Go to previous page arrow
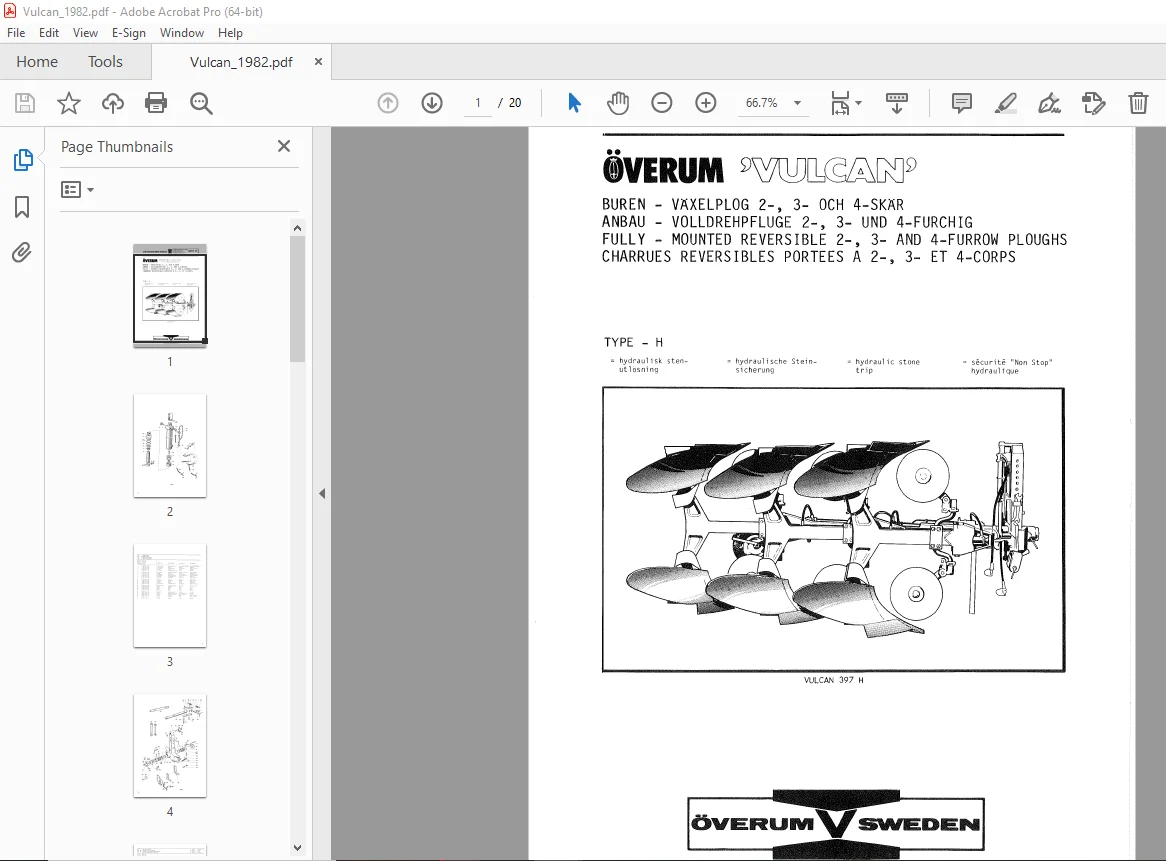 [x=387, y=103]
